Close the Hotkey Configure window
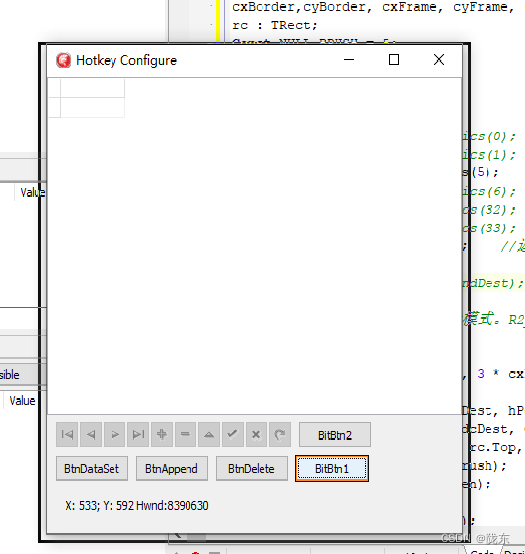This screenshot has width=525, height=554. coord(439,60)
